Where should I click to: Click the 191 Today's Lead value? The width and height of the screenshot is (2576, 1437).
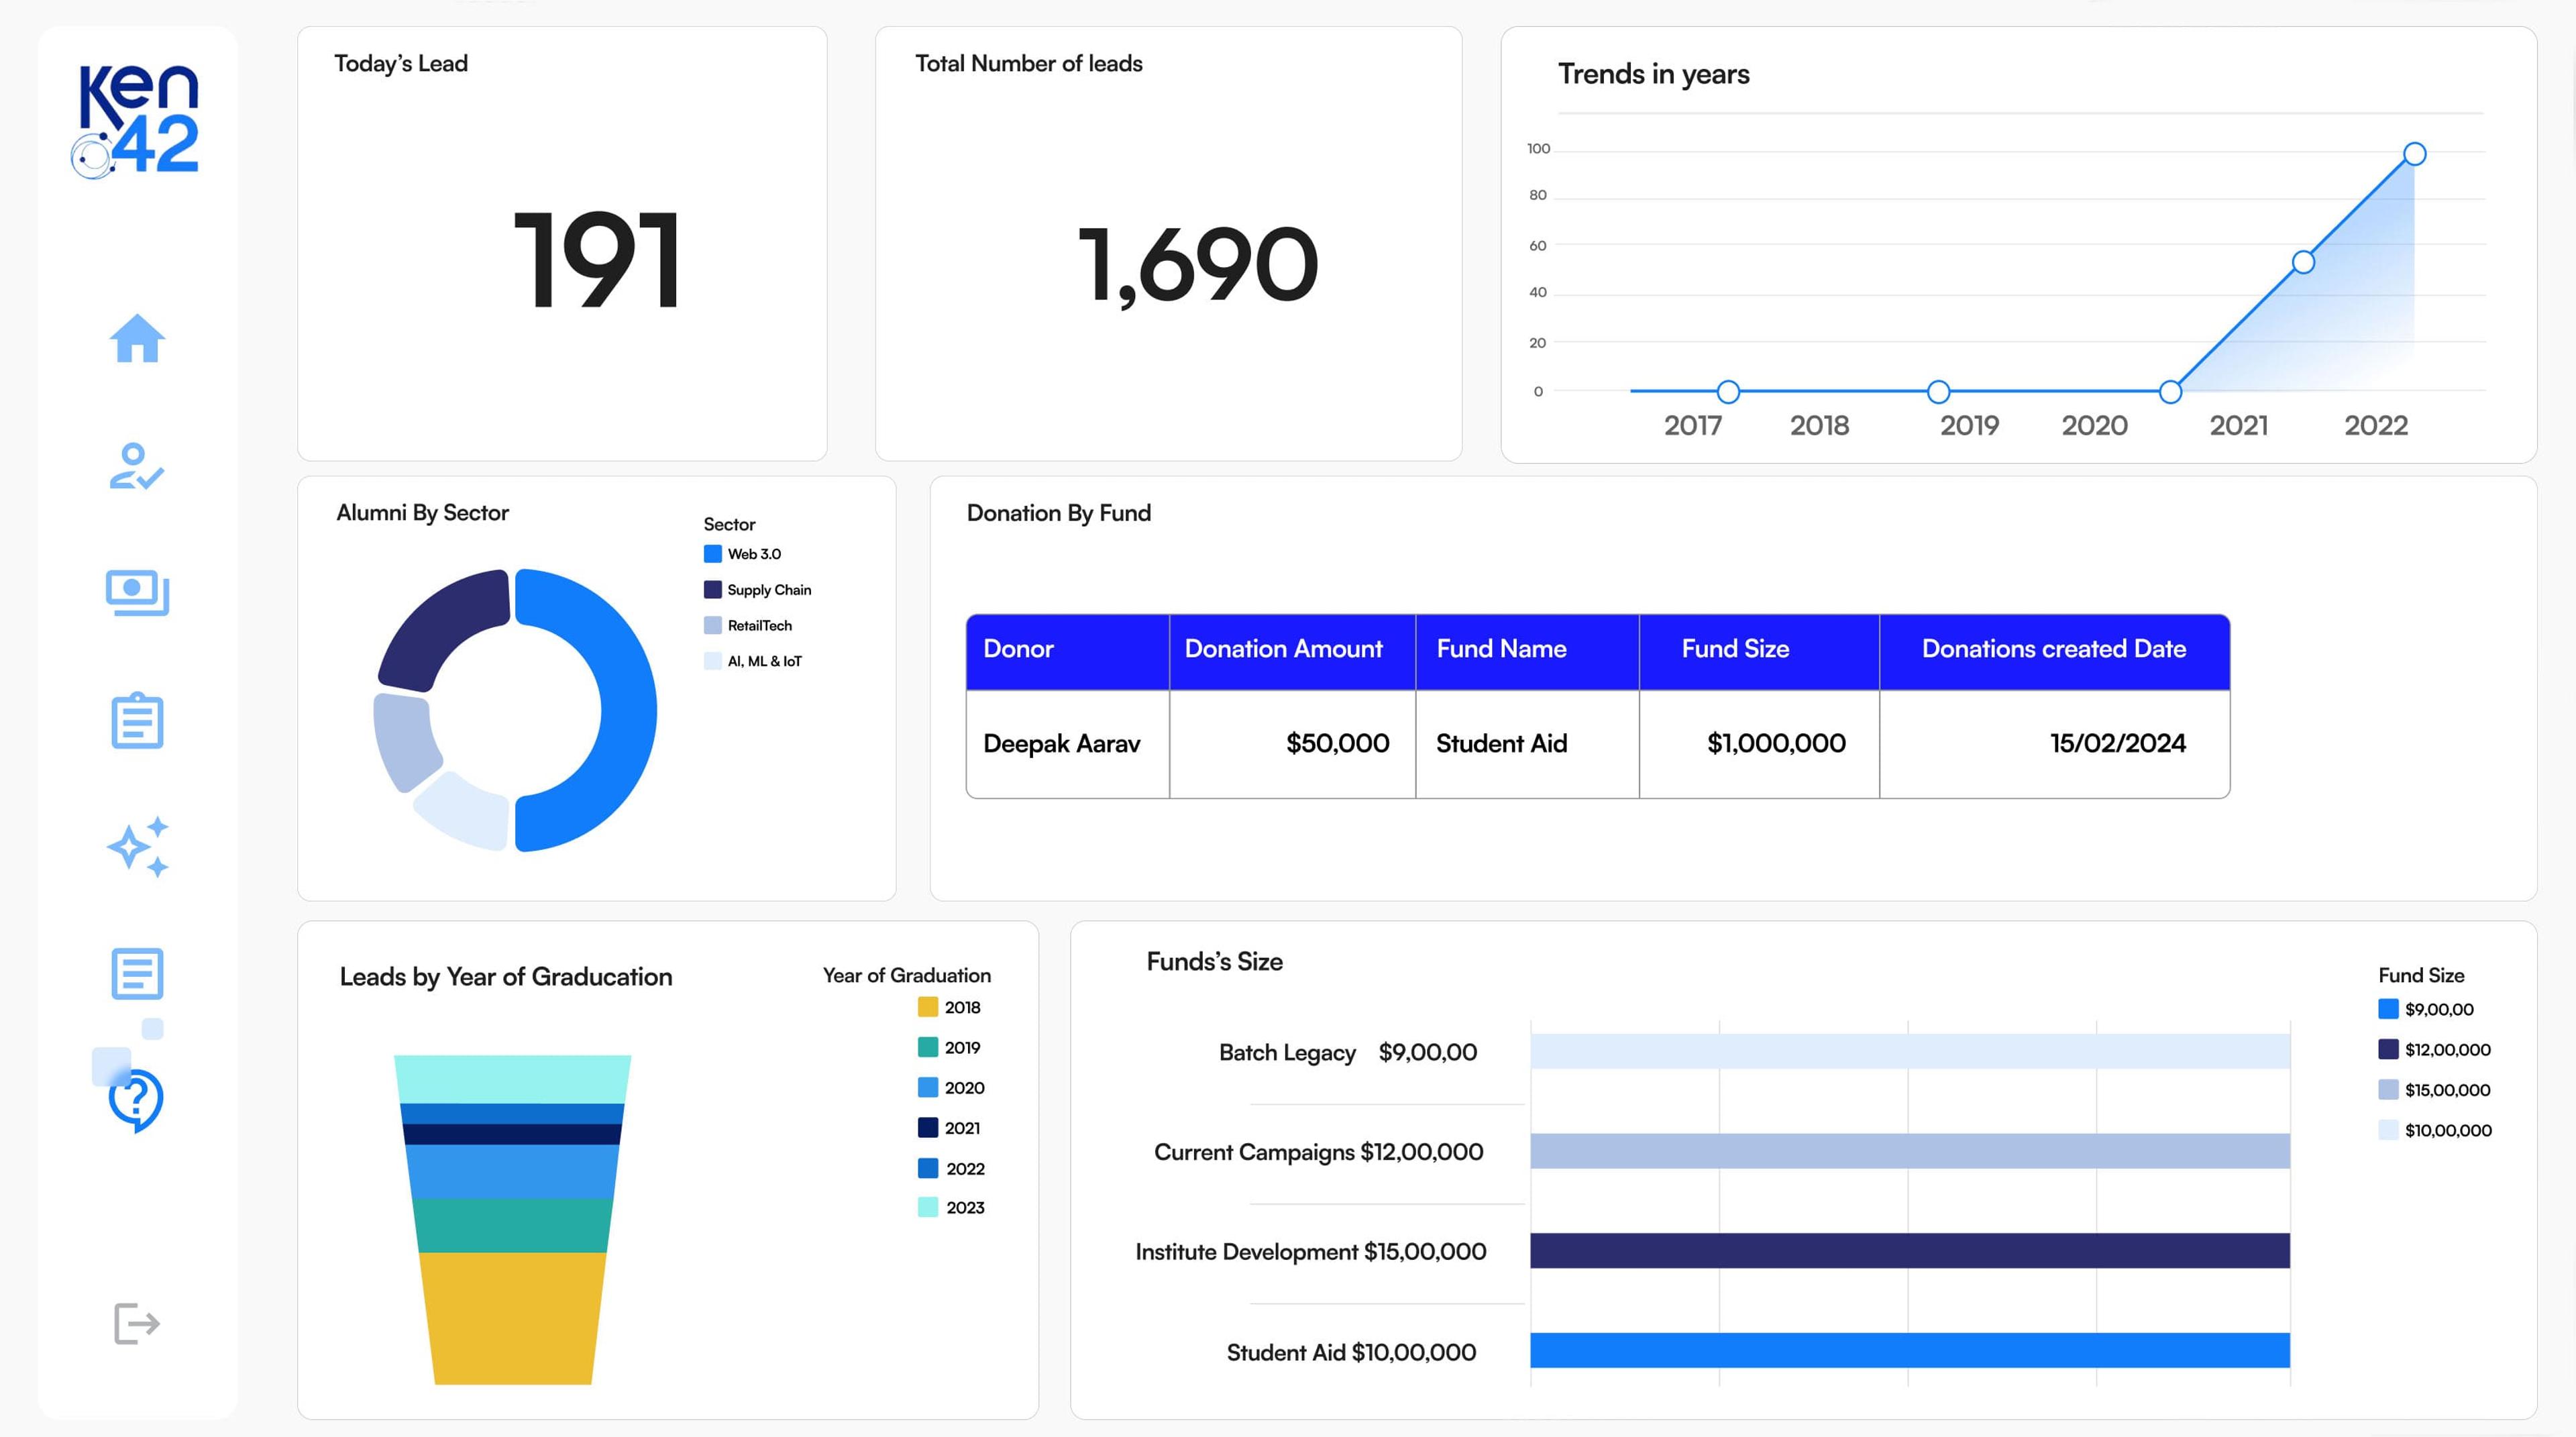(597, 259)
